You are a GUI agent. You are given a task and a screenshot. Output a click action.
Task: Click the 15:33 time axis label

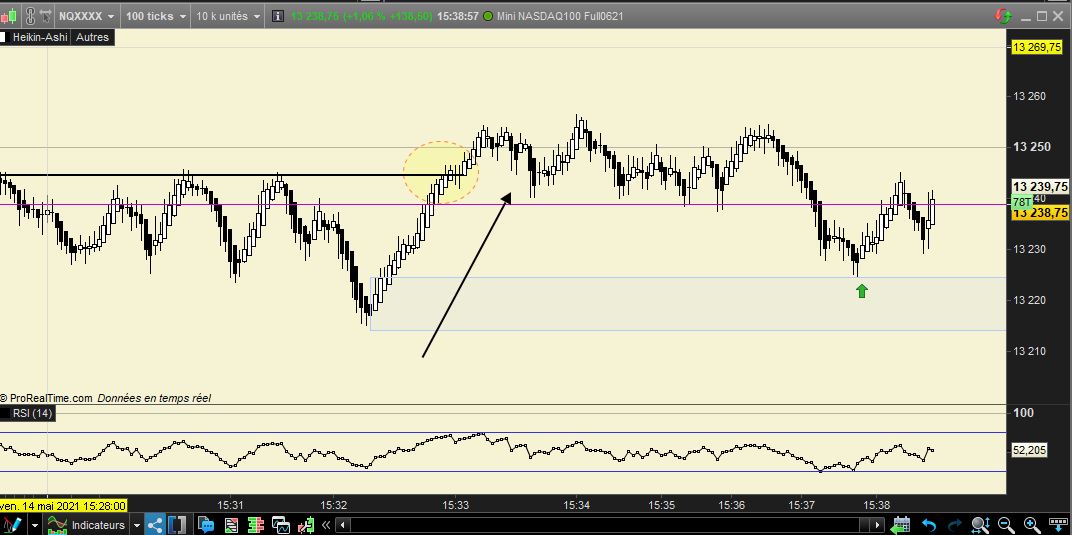pyautogui.click(x=456, y=505)
